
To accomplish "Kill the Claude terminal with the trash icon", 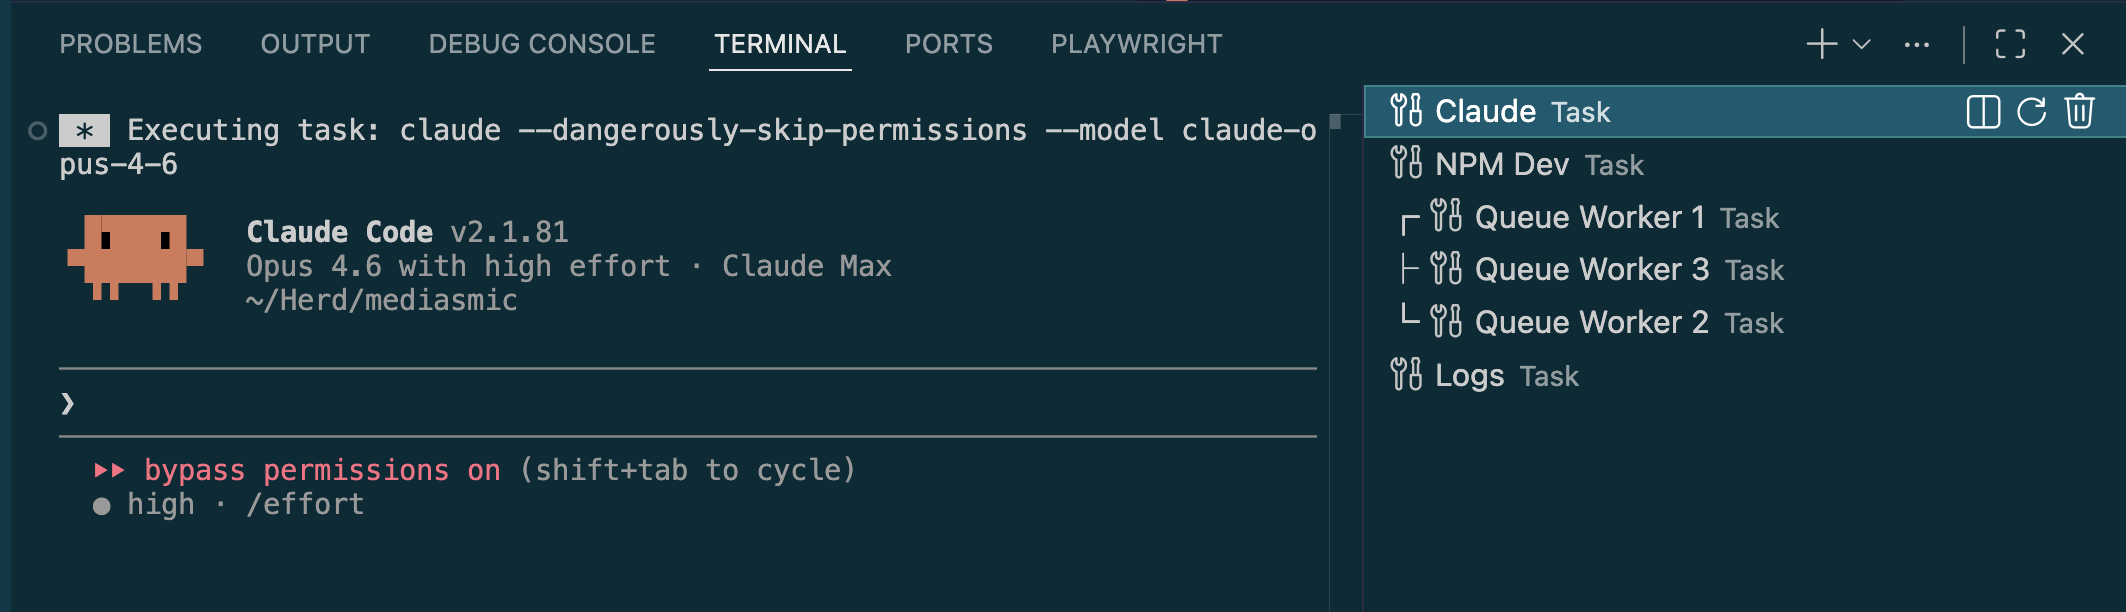I will click(x=2080, y=112).
